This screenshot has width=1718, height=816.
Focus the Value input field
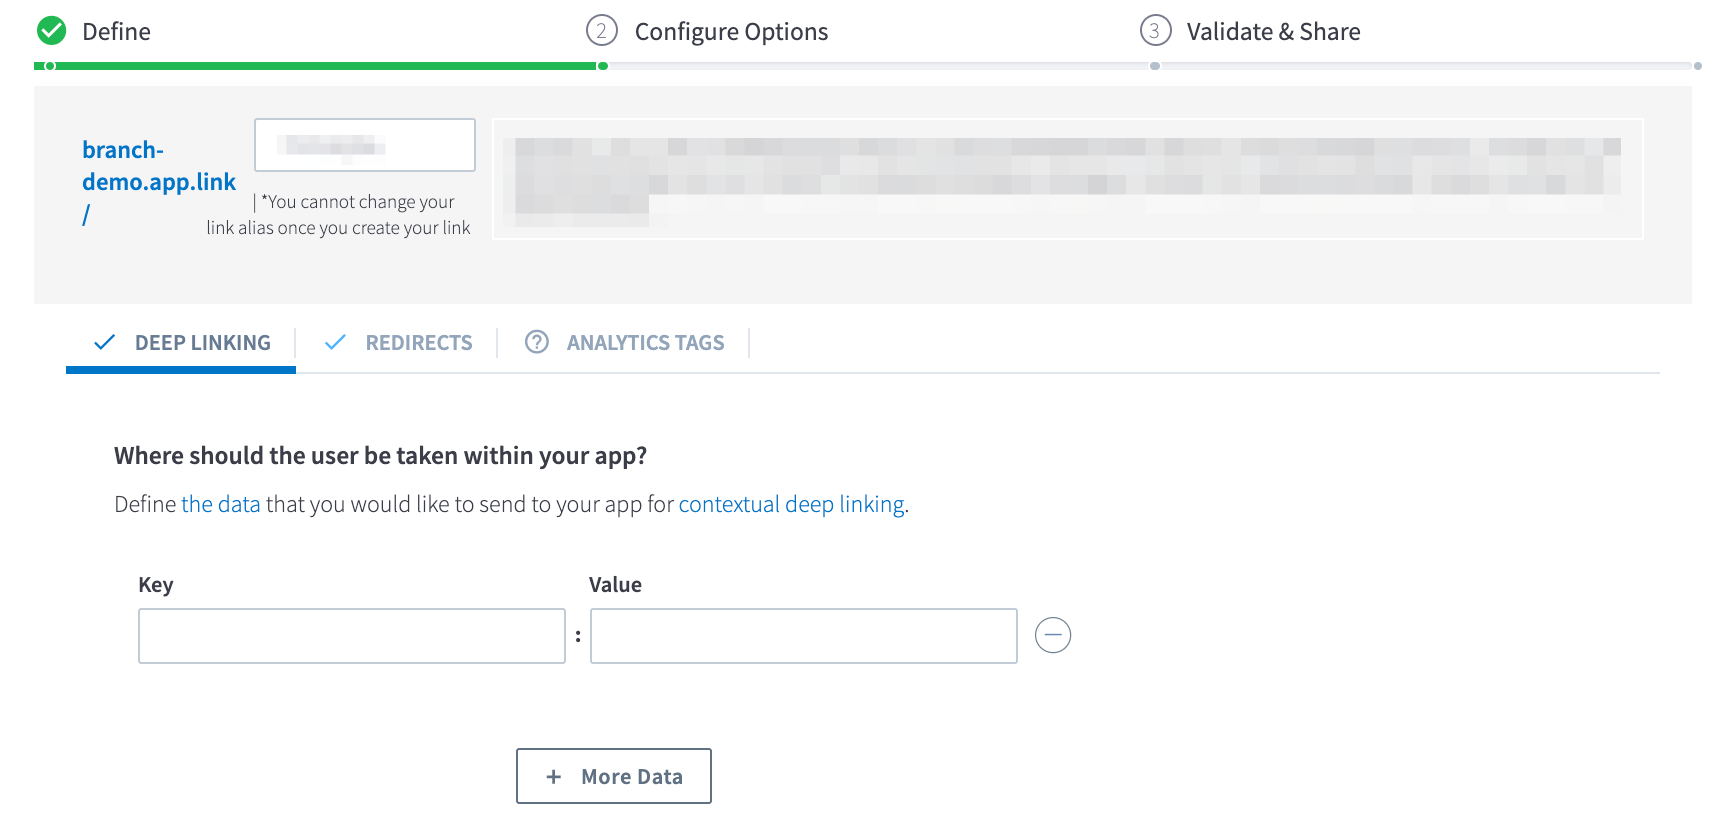tap(803, 636)
